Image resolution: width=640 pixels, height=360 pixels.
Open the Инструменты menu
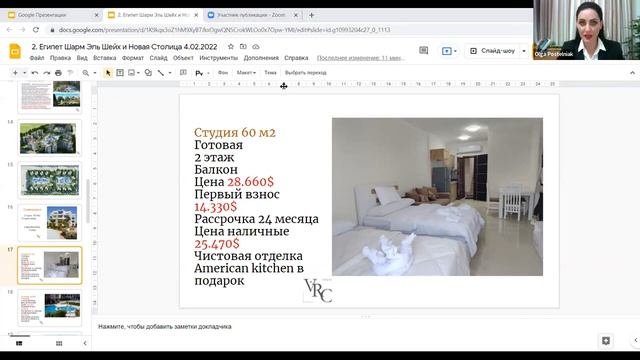pos(219,58)
